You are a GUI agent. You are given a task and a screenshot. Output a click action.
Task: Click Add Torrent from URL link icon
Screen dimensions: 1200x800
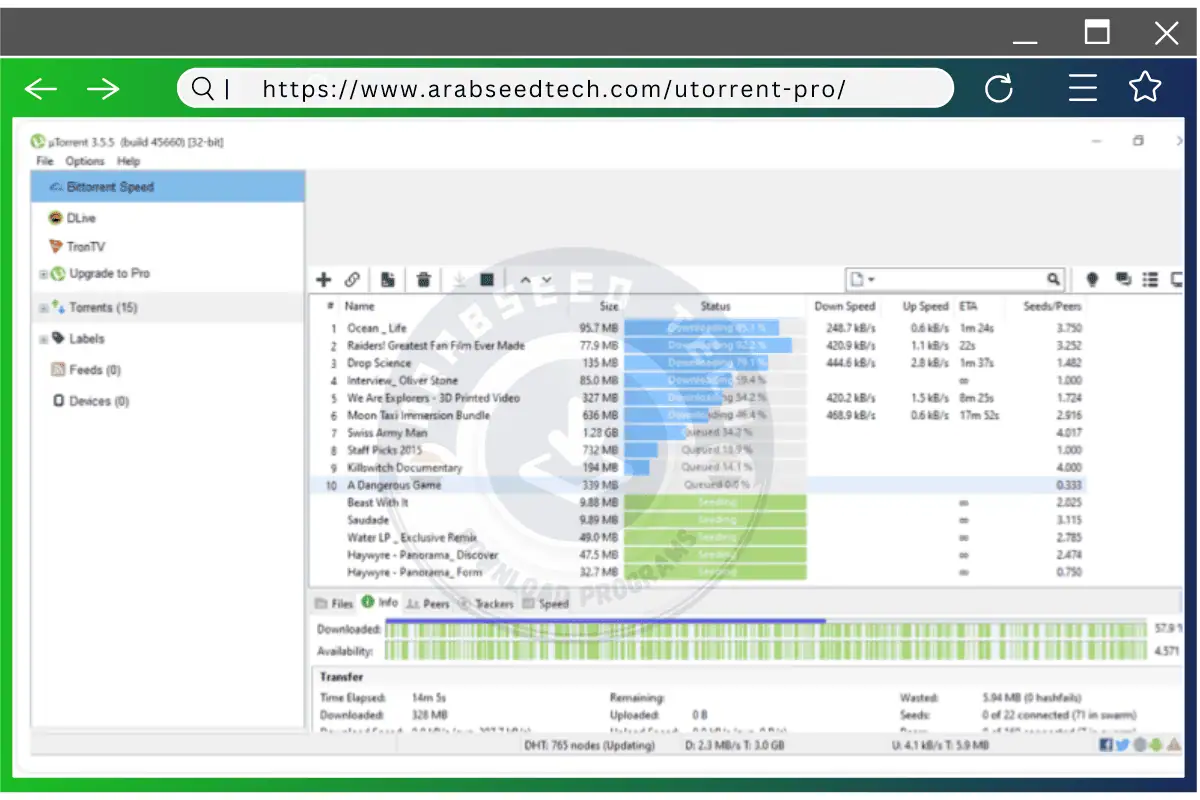[353, 280]
